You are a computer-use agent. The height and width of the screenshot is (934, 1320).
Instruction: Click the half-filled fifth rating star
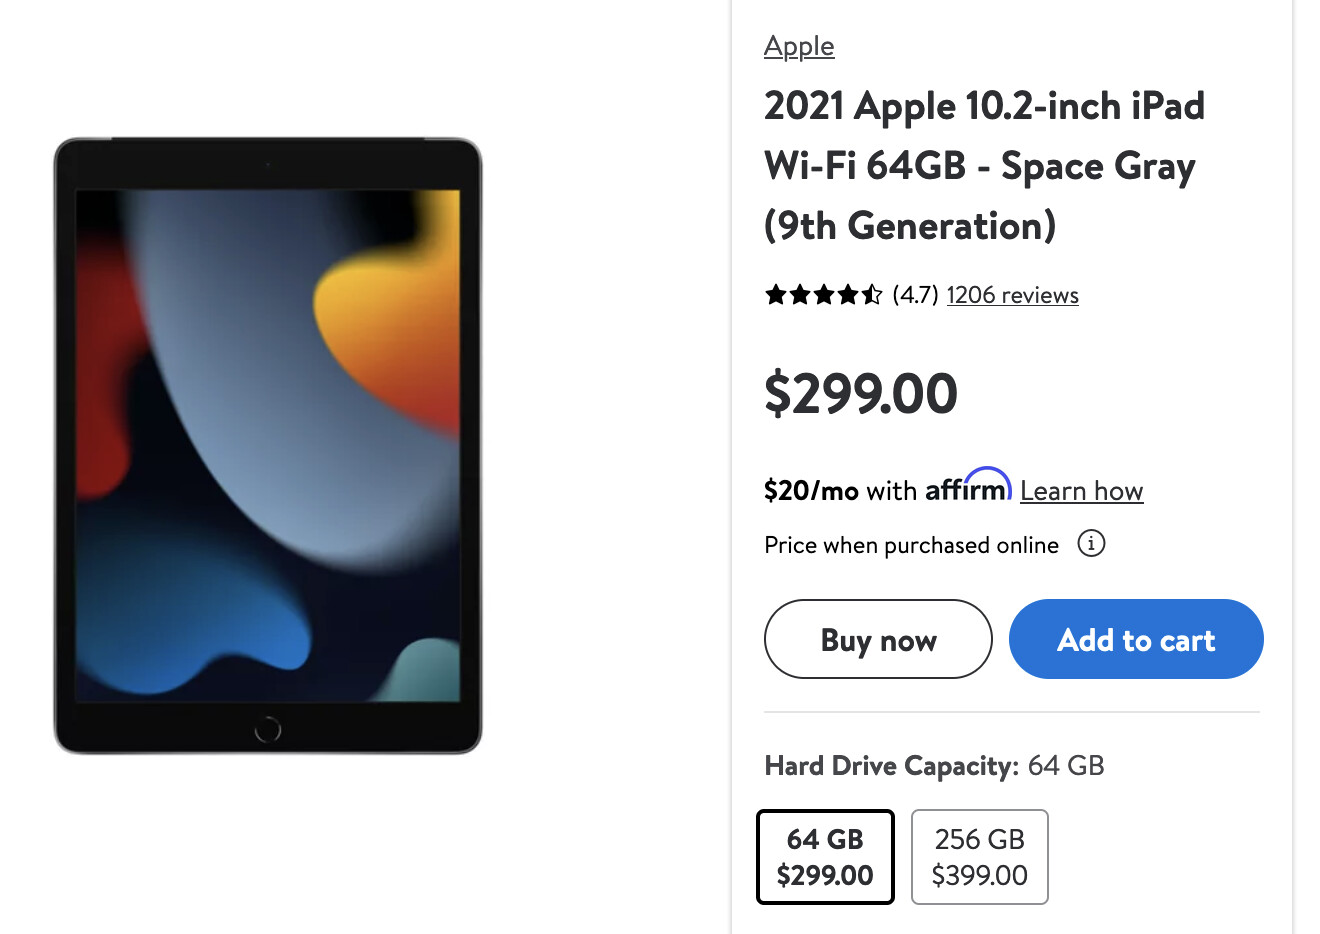pyautogui.click(x=872, y=295)
